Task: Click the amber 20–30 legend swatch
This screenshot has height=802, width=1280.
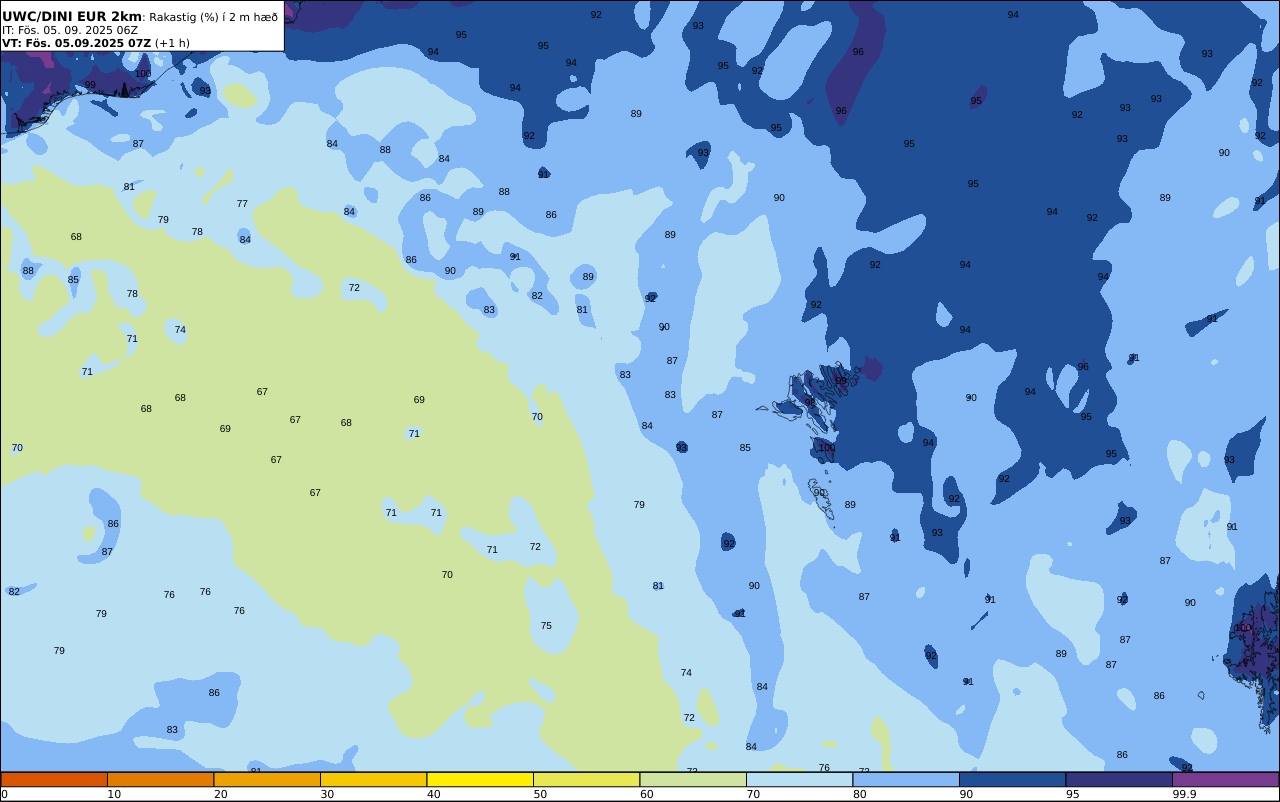Action: point(267,779)
